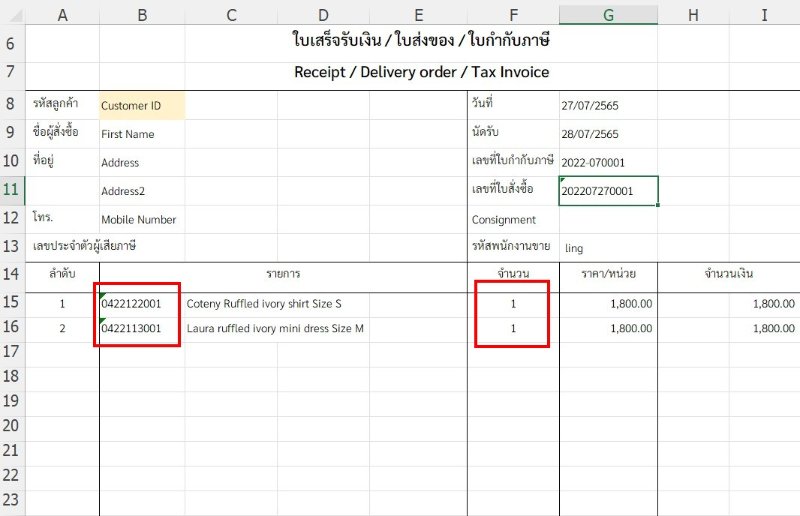Click Coteny Ruffled ivory shirt description

(264, 303)
